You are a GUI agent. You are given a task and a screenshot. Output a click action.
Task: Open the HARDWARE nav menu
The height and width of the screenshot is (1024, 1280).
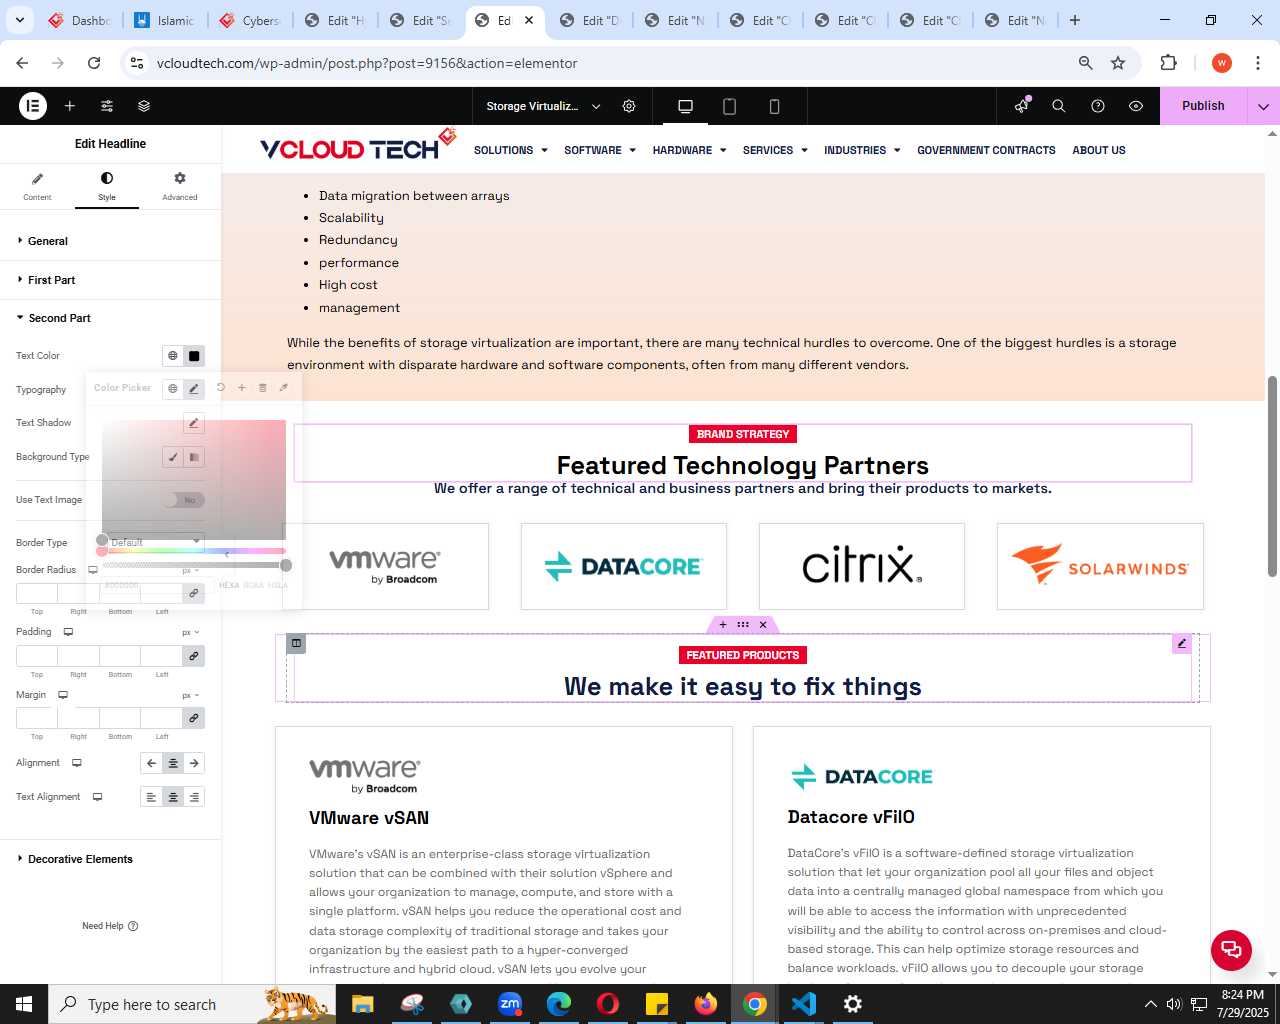(x=688, y=150)
